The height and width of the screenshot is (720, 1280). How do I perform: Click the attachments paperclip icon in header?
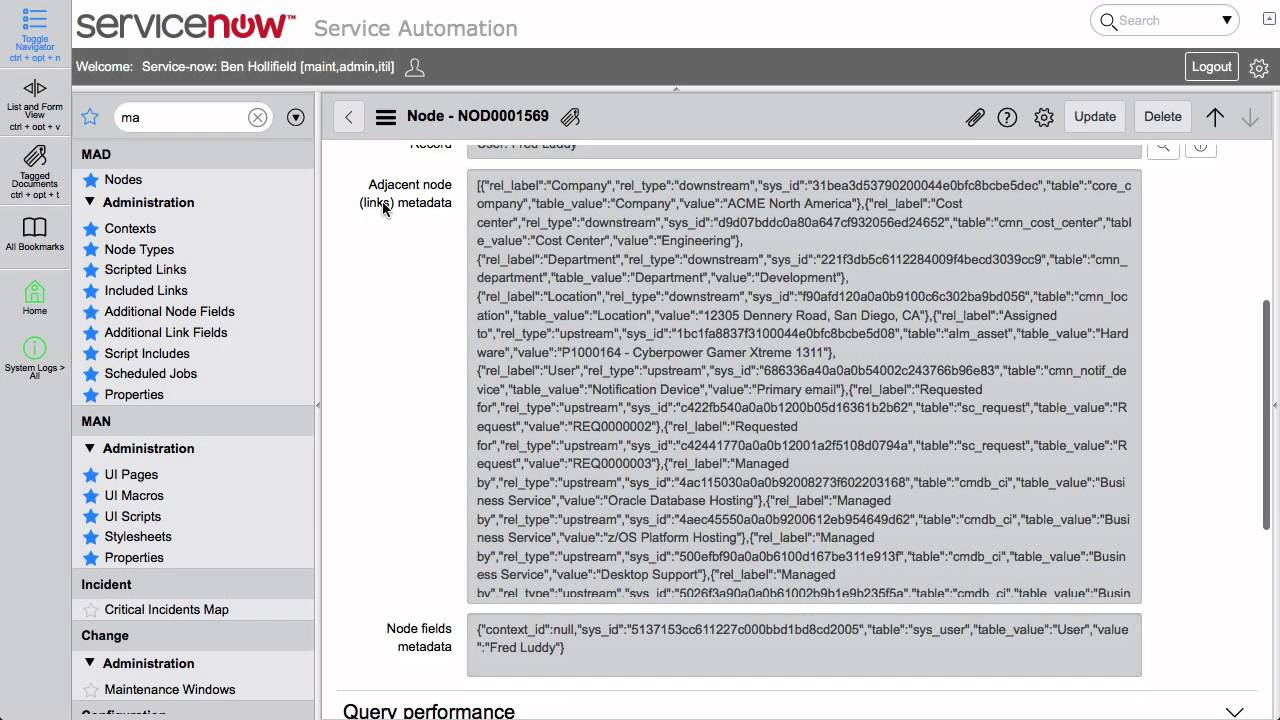coord(974,117)
